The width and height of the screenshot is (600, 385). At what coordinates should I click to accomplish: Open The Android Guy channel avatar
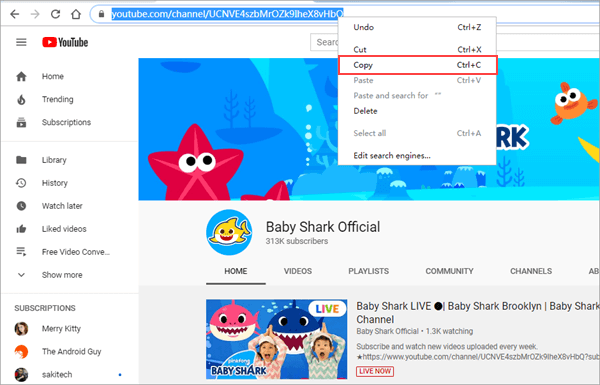21,352
